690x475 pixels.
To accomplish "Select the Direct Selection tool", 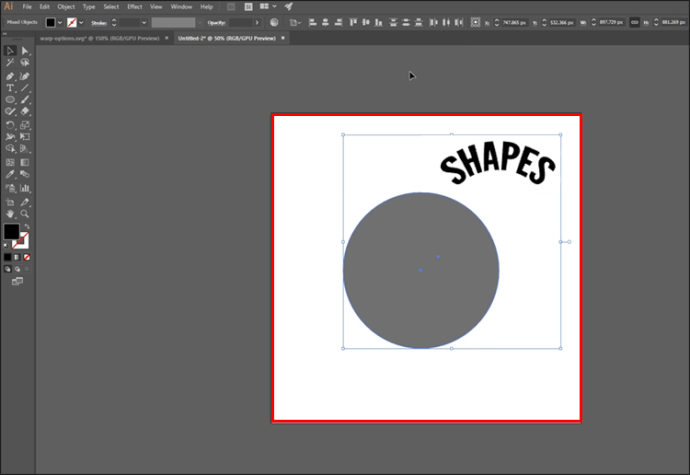I will click(x=25, y=51).
